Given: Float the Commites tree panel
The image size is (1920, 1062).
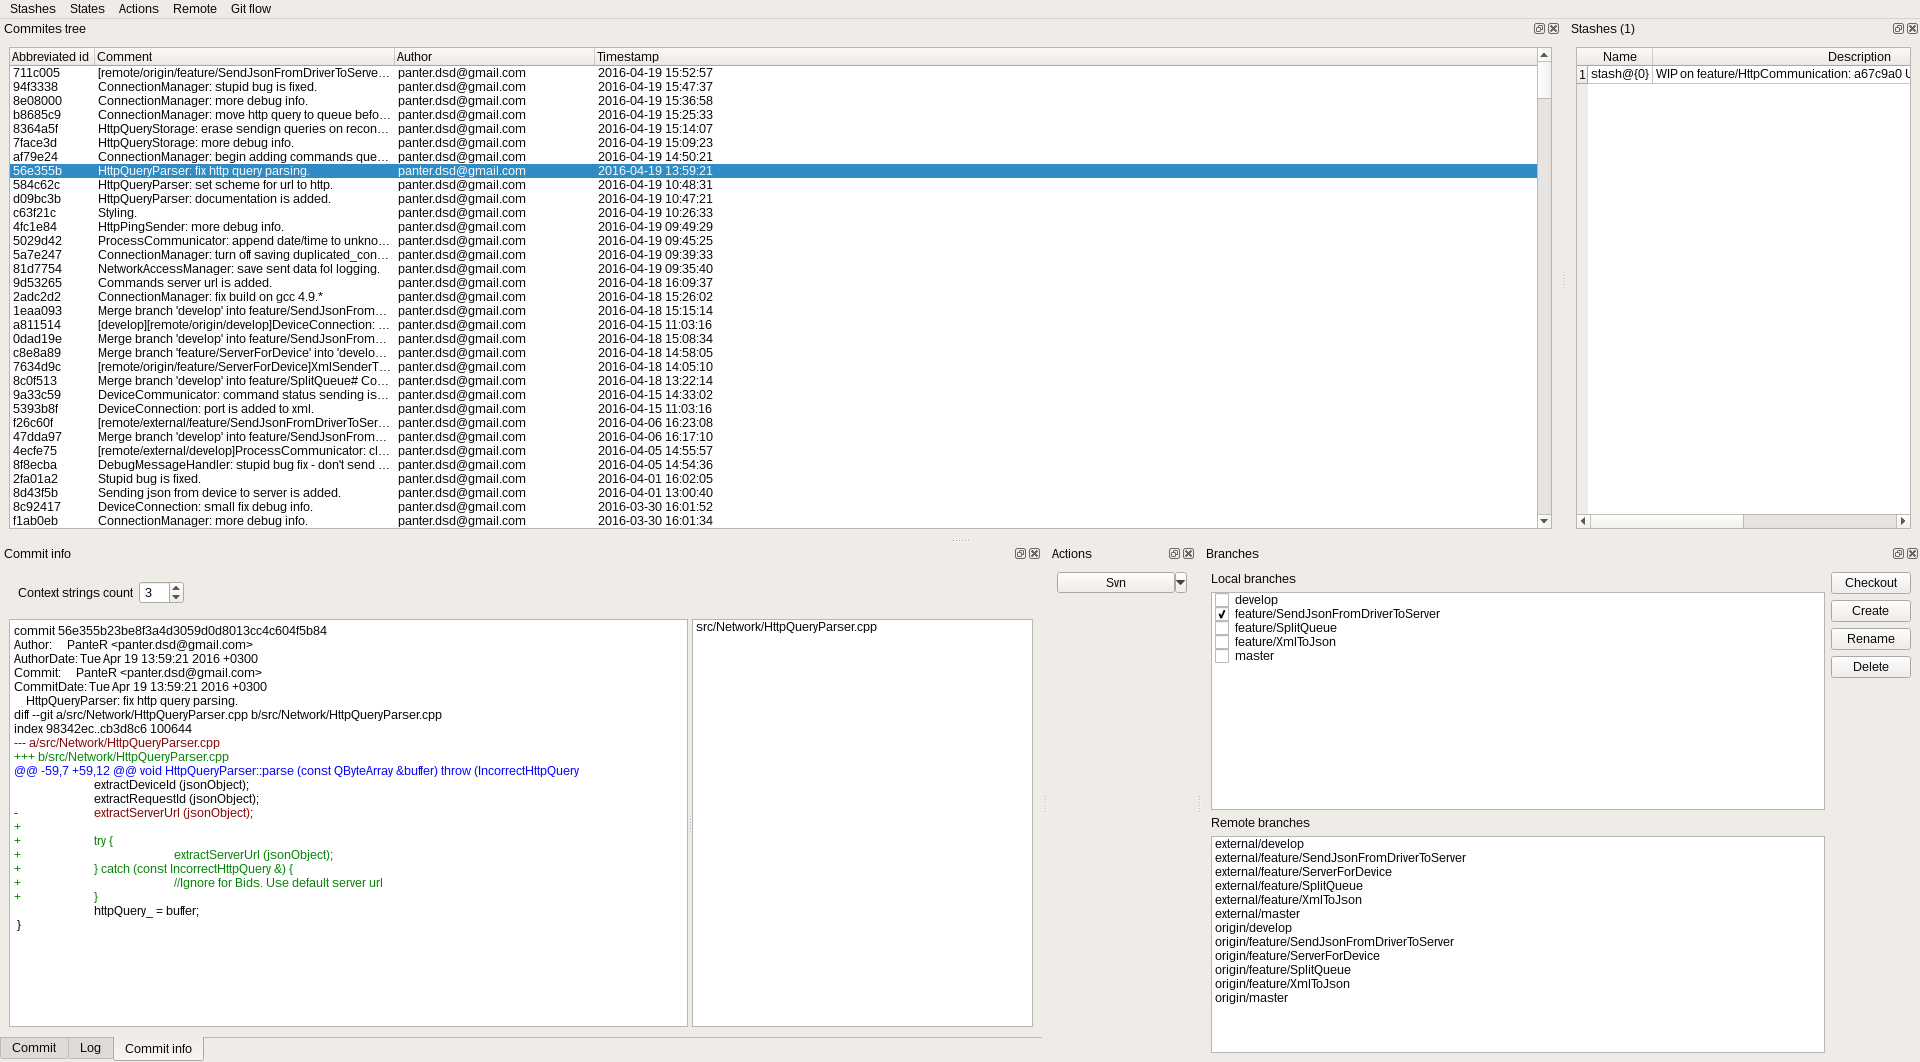Looking at the screenshot, I should 1539,29.
